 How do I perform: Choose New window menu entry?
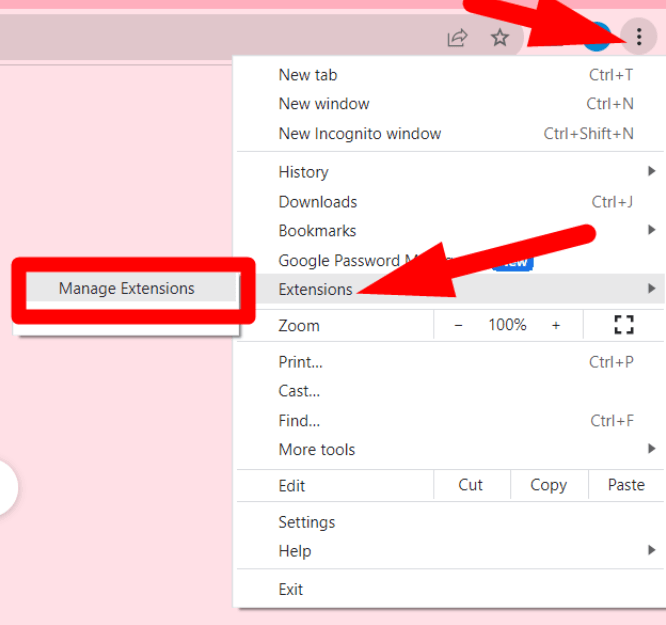point(324,104)
